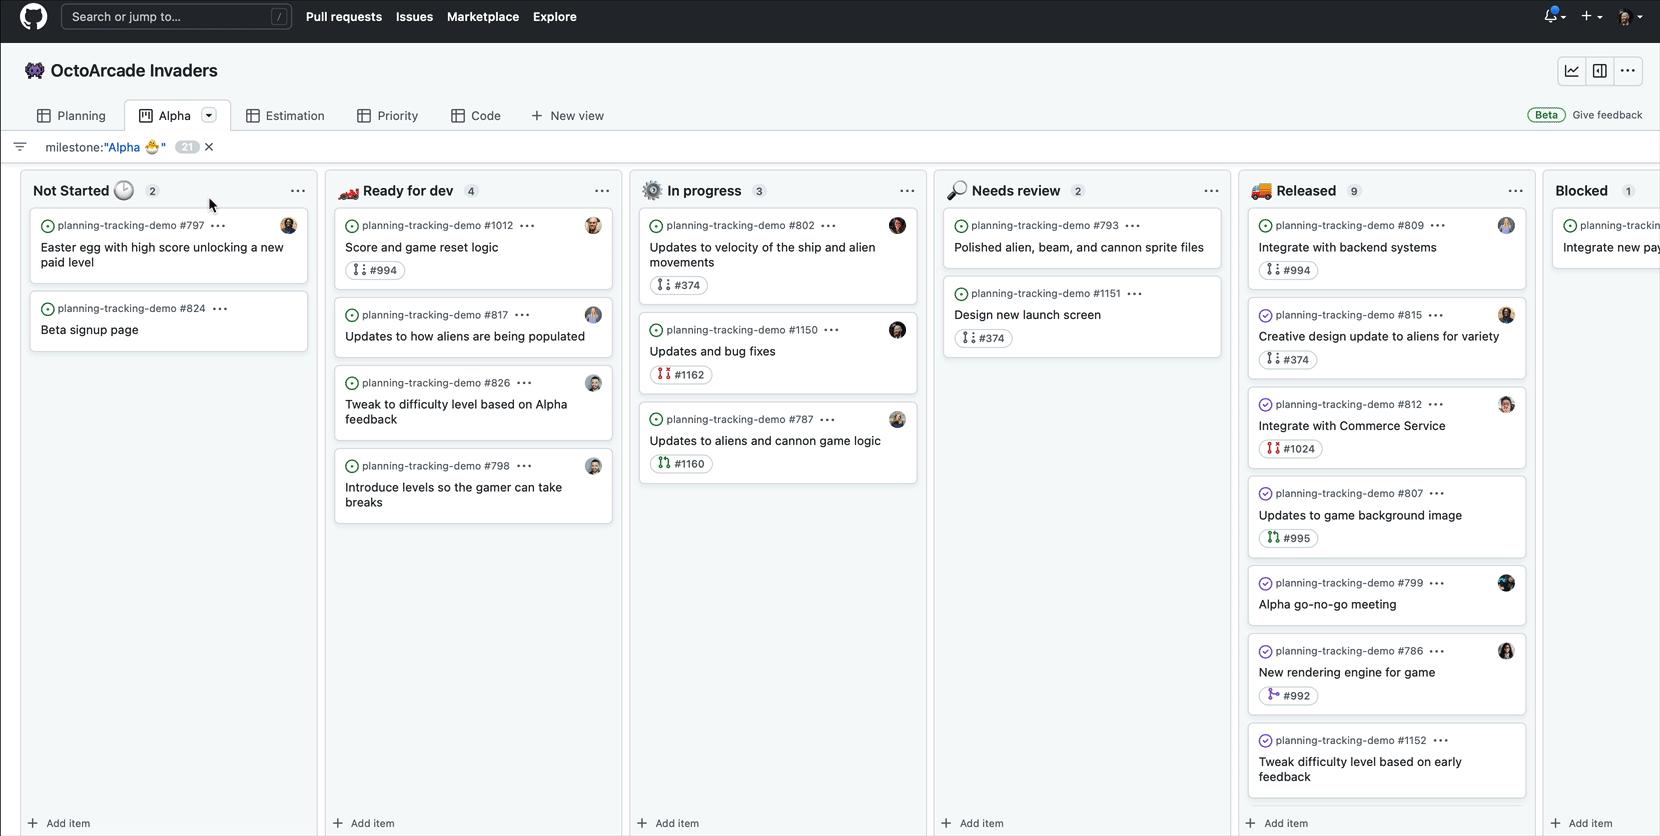Switch to the Priority view tab
Screen dimensions: 1660x836
click(x=388, y=116)
